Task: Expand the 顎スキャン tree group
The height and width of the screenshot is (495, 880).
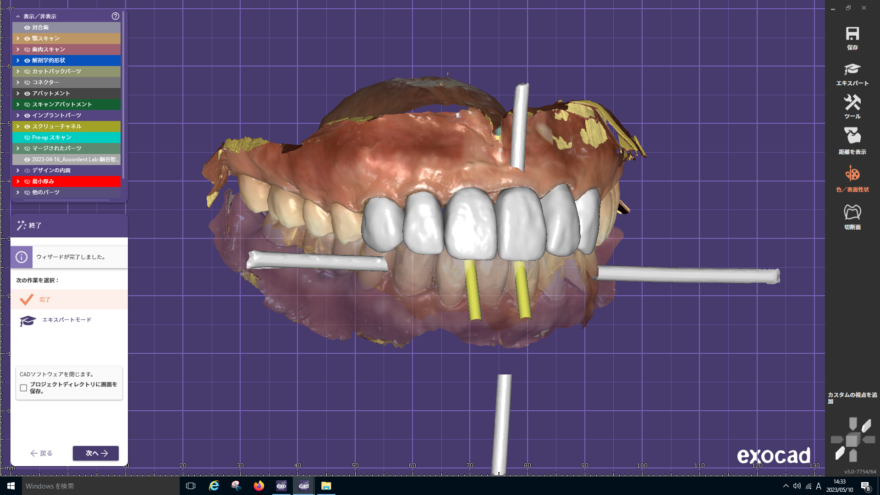Action: [x=18, y=38]
